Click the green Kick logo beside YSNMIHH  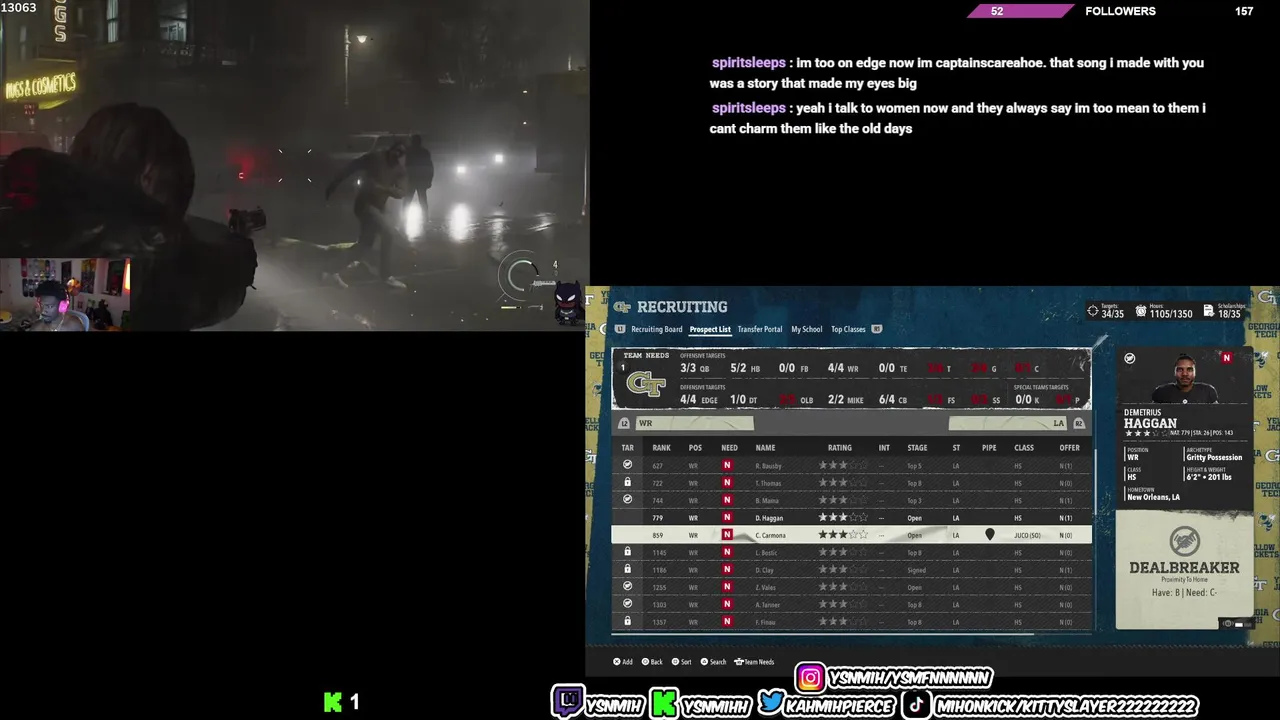click(x=663, y=703)
